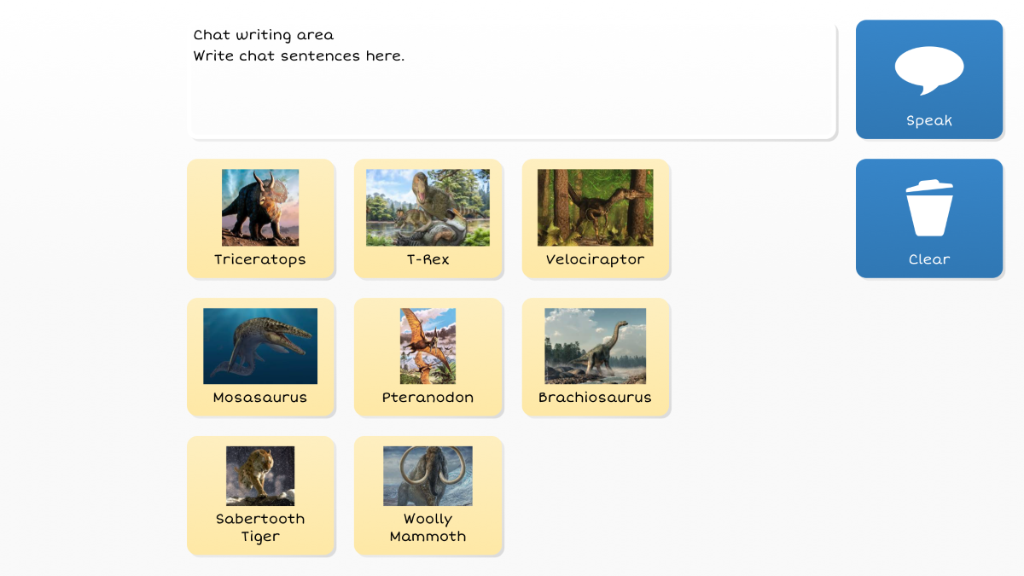Click the "T-Rex" caption text
Screen dimensions: 1024x576
[428, 260]
